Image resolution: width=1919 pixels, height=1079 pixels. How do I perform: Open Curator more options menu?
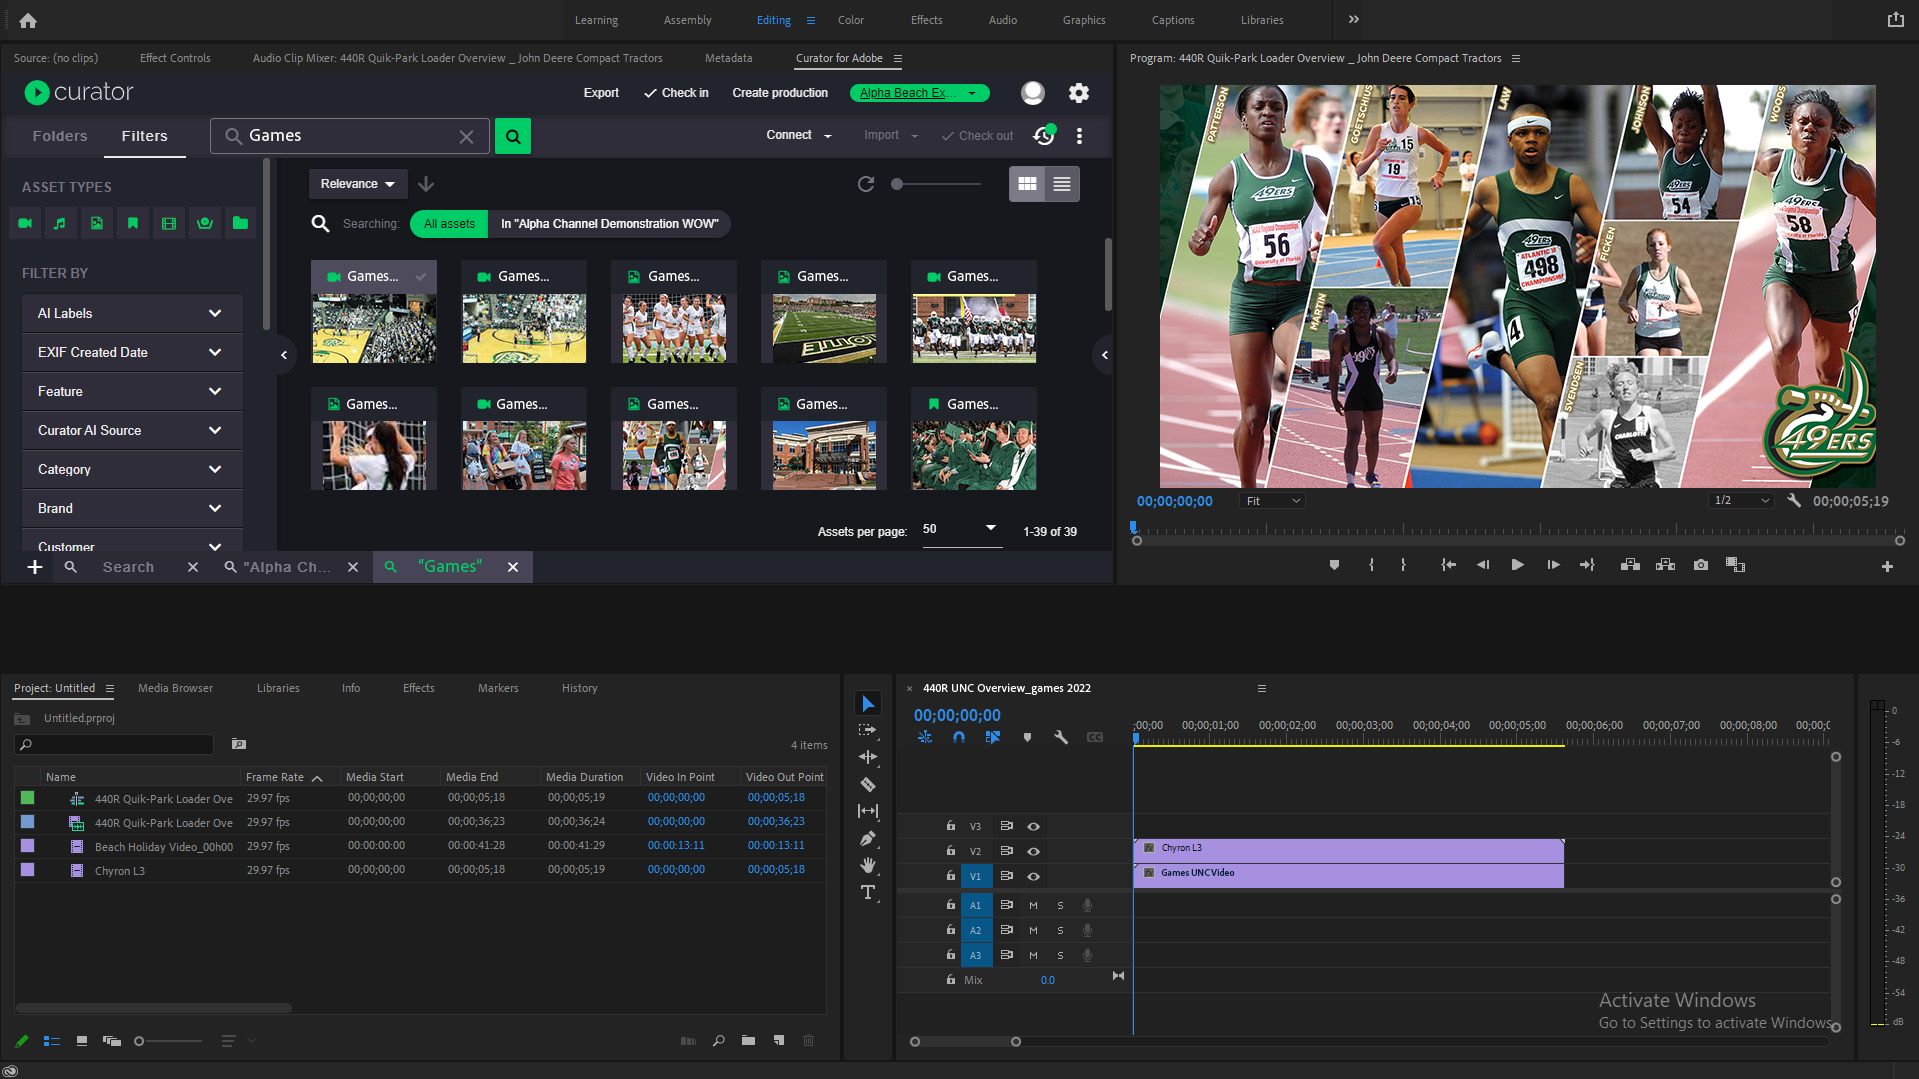click(x=1079, y=136)
